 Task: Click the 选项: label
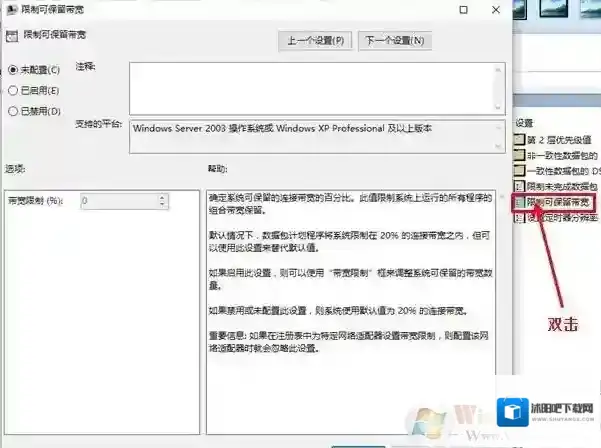coord(15,169)
